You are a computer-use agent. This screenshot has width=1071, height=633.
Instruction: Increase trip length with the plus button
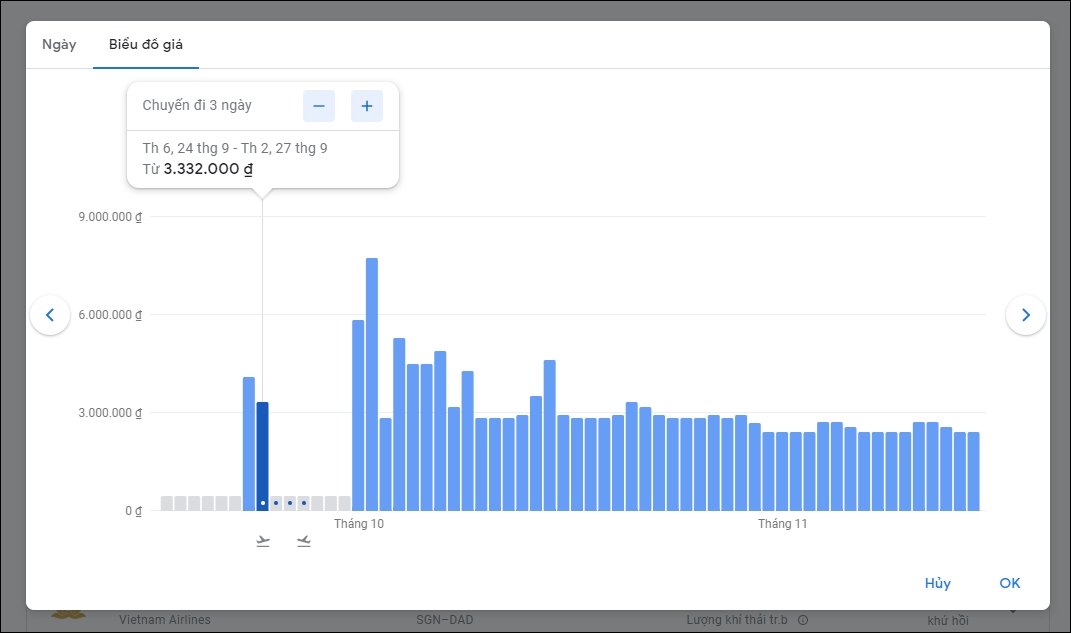367,106
